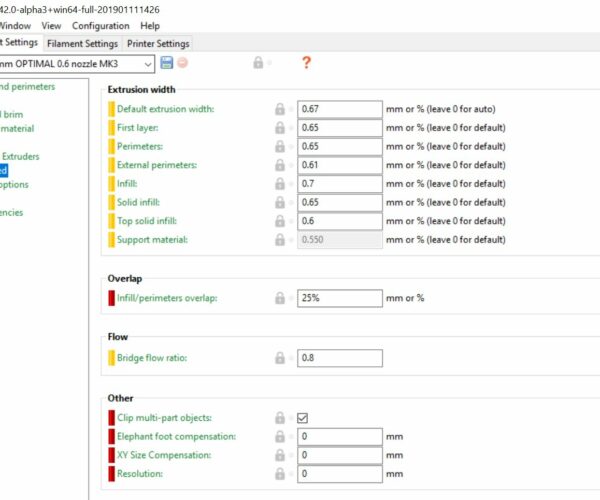This screenshot has height=500, width=600.
Task: Click the lock icon in the preset toolbar
Action: pyautogui.click(x=257, y=63)
